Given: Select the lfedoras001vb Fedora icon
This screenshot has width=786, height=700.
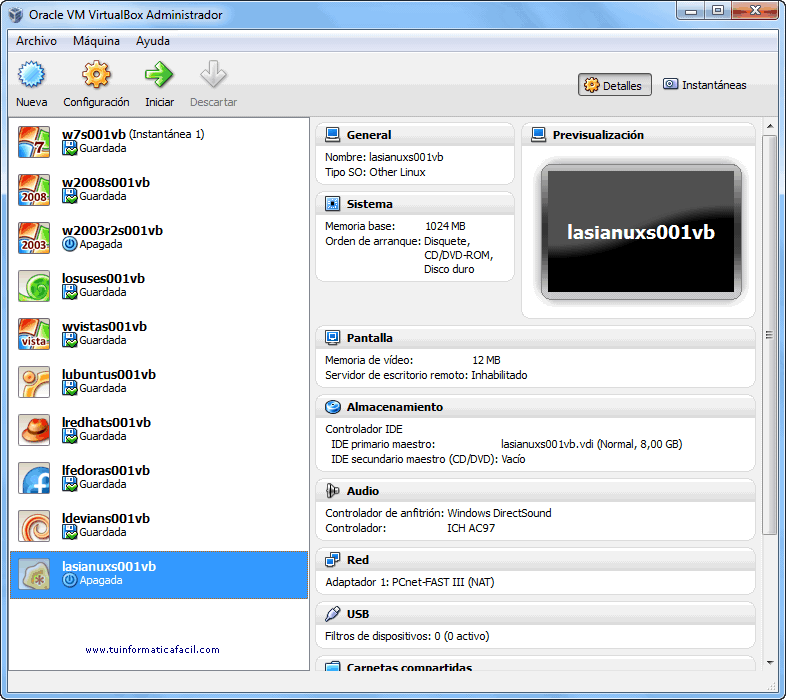Looking at the screenshot, I should 34,478.
